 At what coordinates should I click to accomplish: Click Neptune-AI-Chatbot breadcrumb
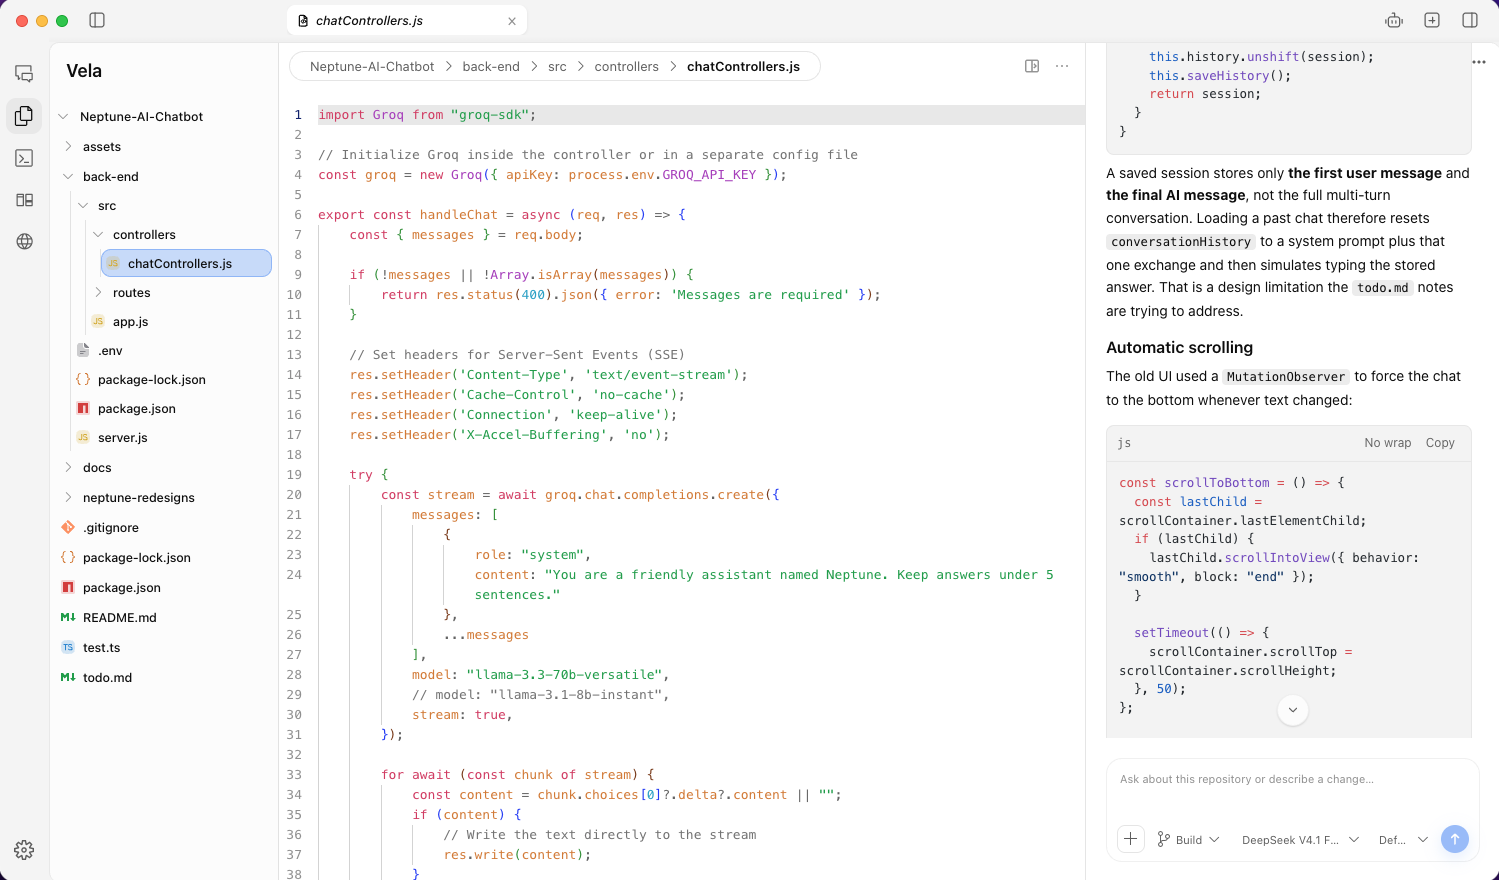(372, 66)
